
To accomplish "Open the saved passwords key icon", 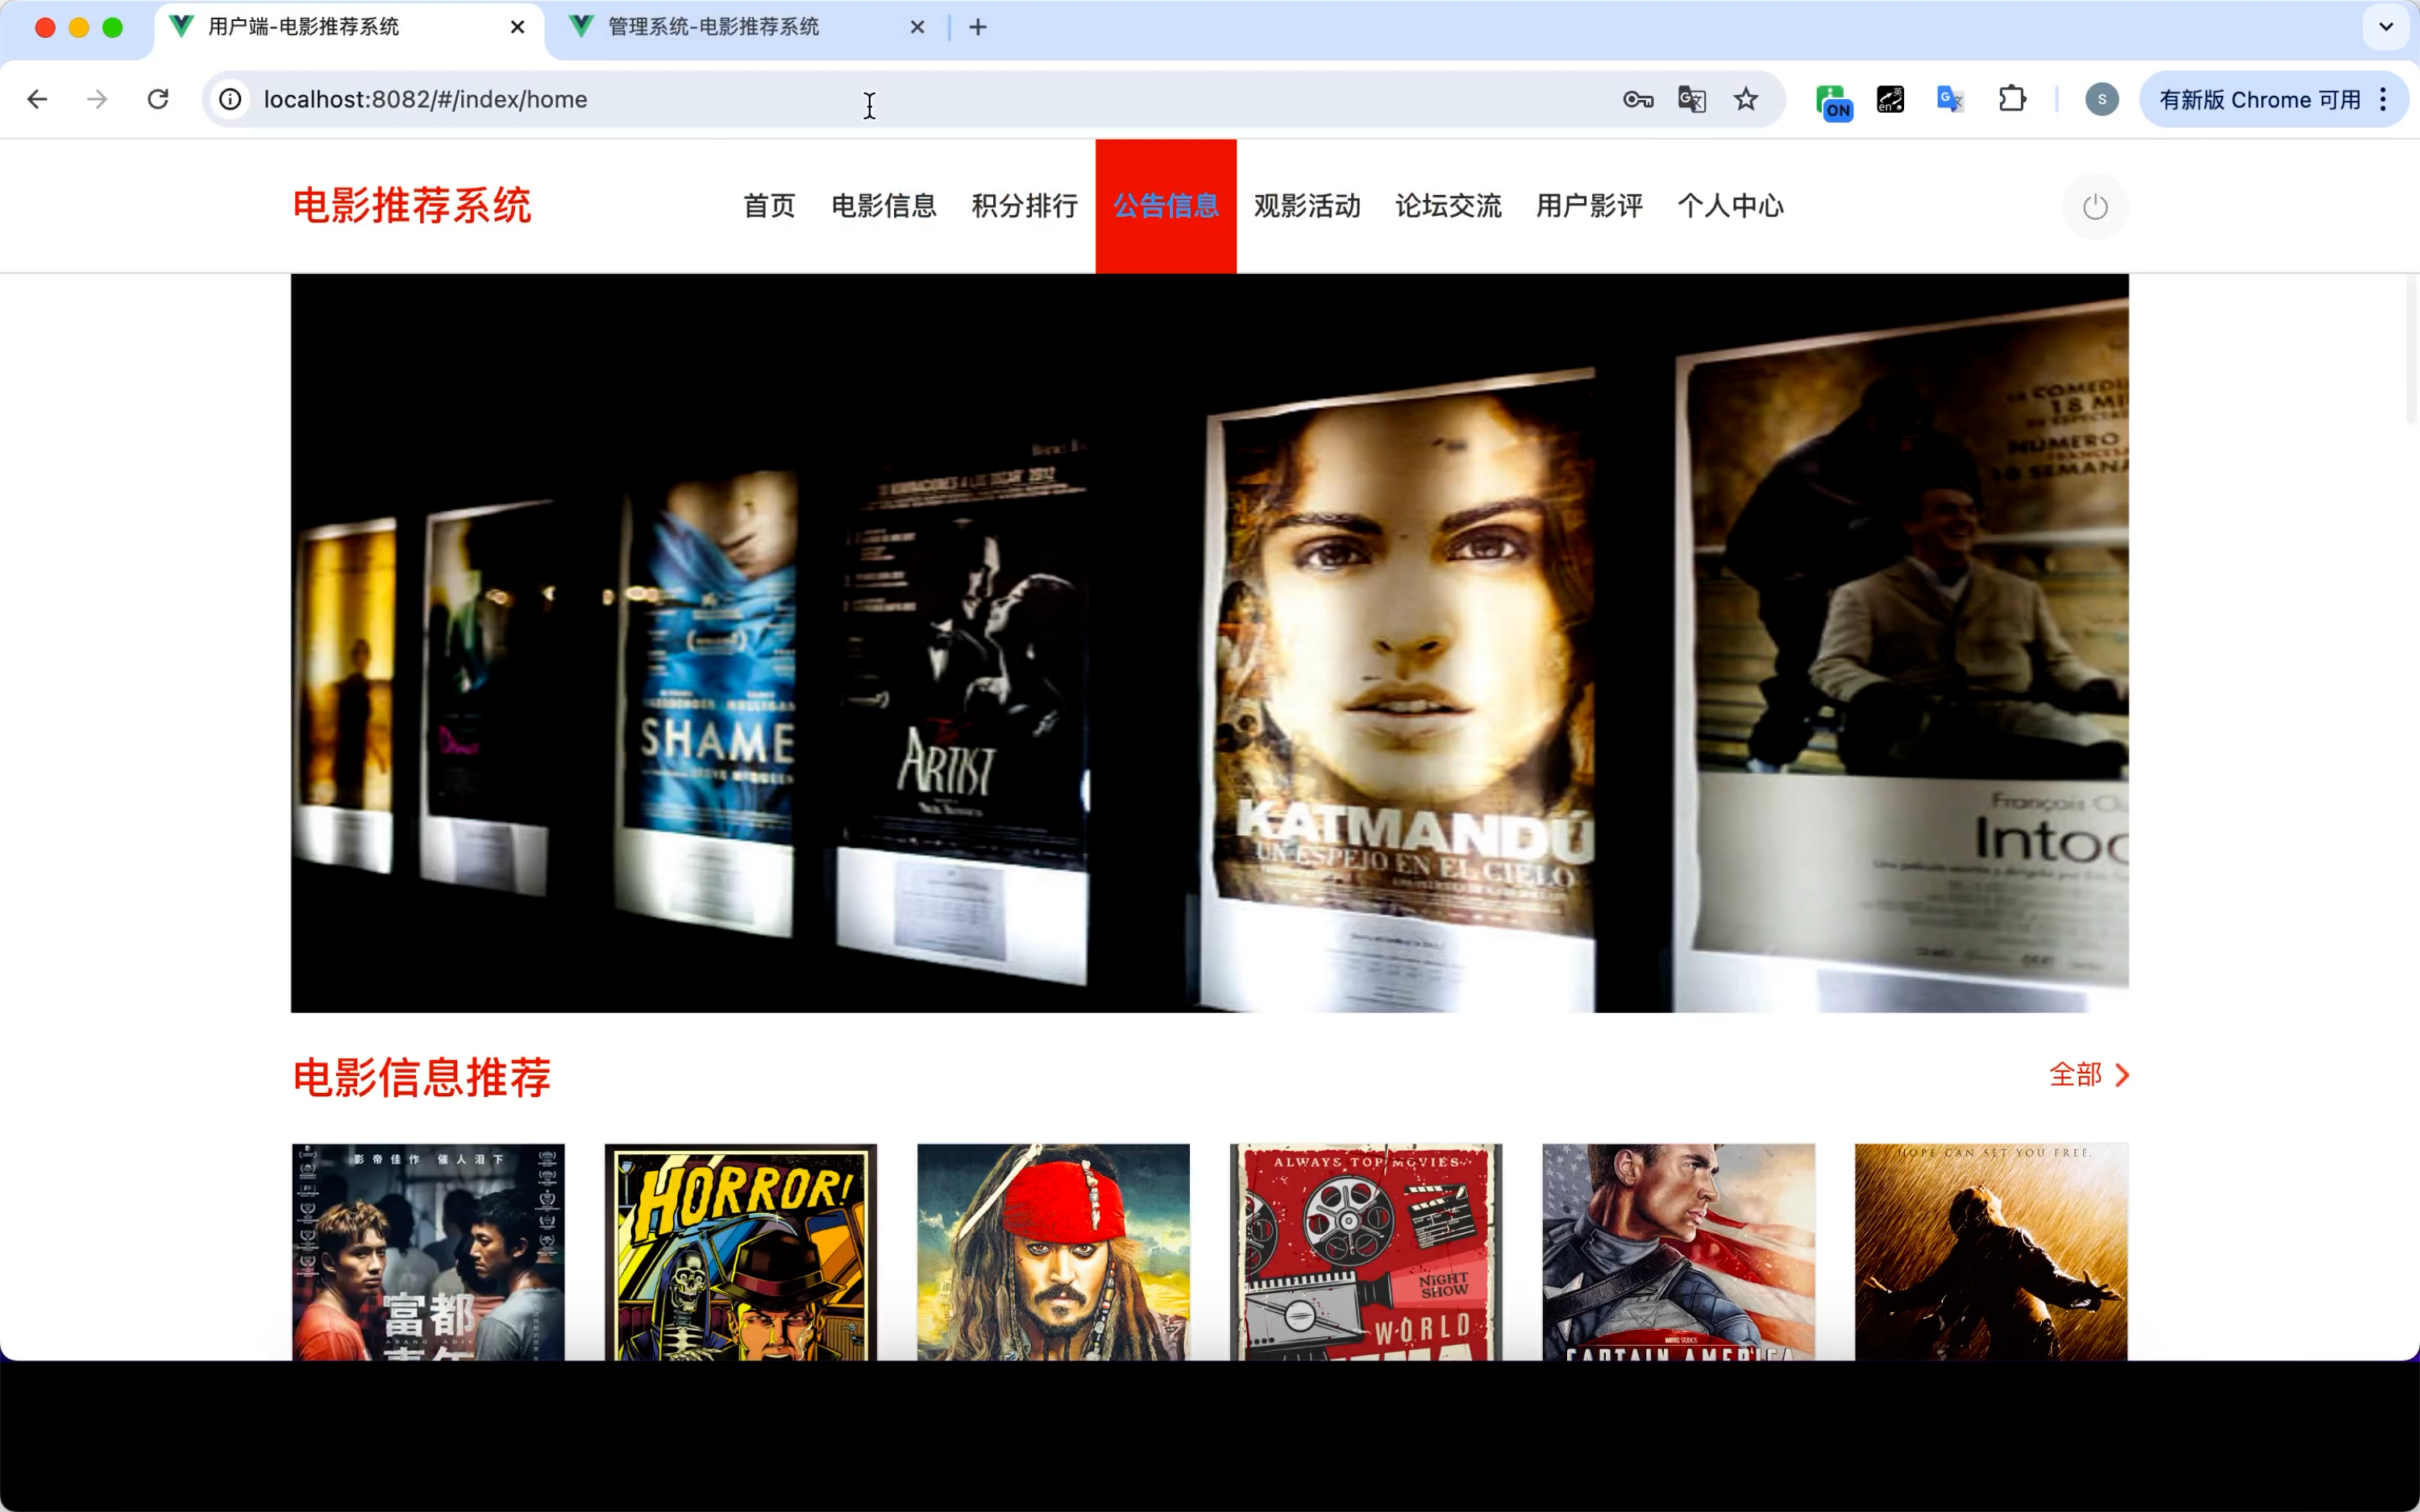I will point(1638,99).
